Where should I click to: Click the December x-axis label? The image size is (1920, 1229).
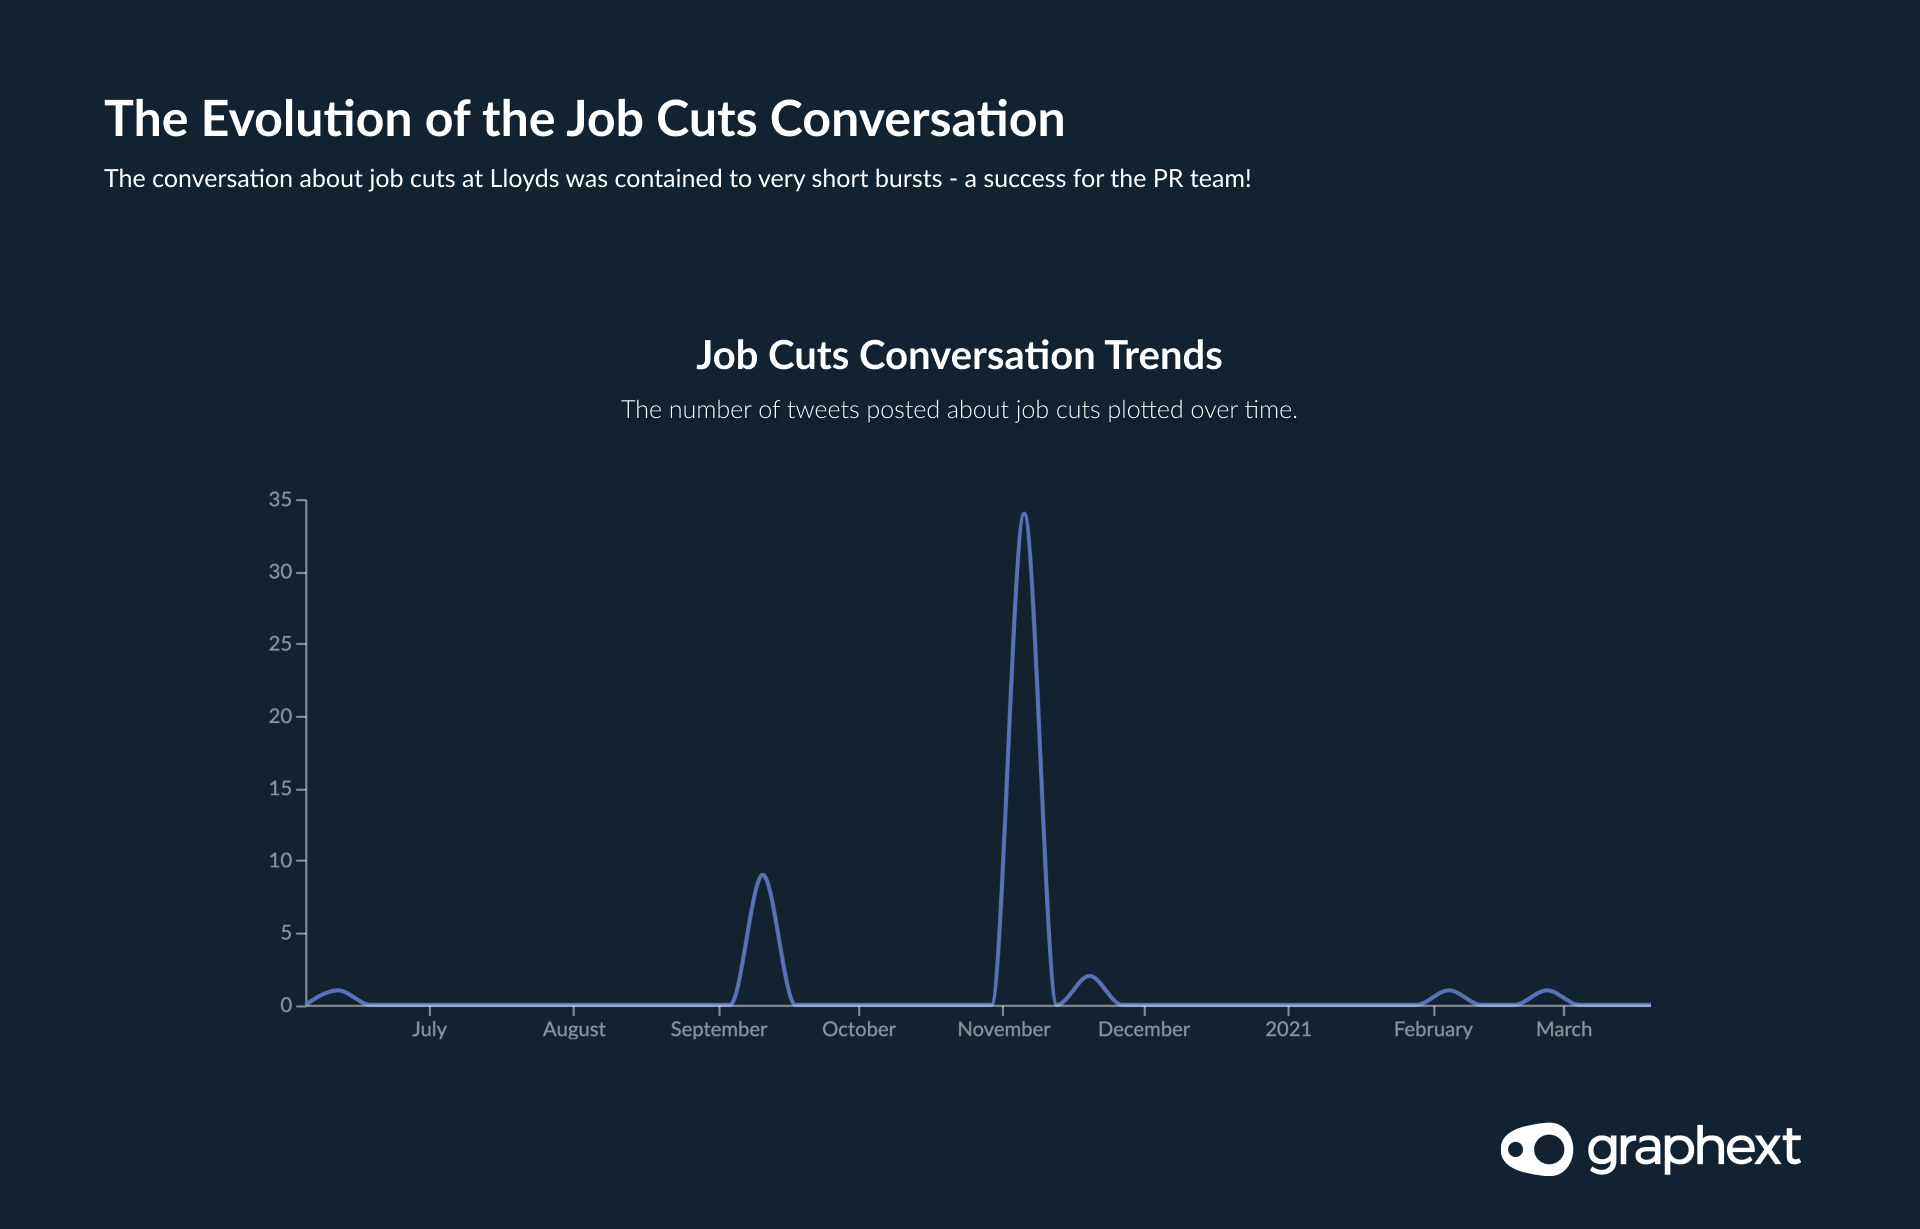[1144, 1029]
